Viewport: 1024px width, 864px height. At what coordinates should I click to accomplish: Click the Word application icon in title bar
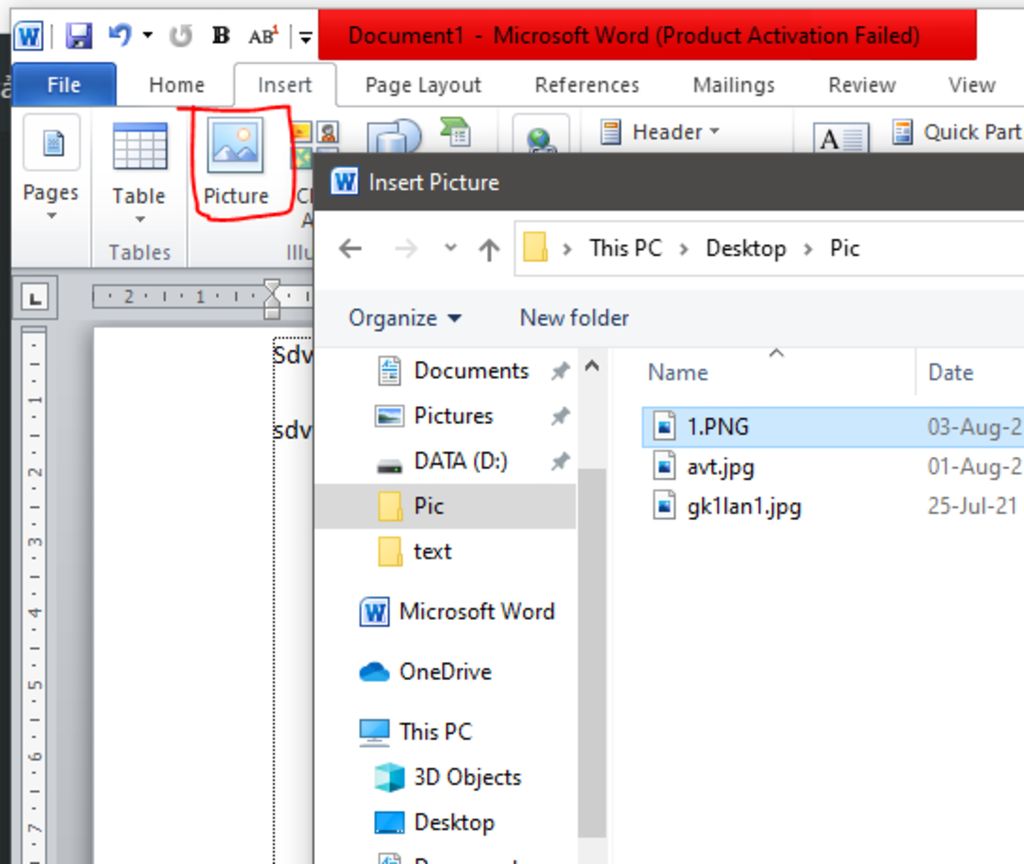pyautogui.click(x=29, y=35)
